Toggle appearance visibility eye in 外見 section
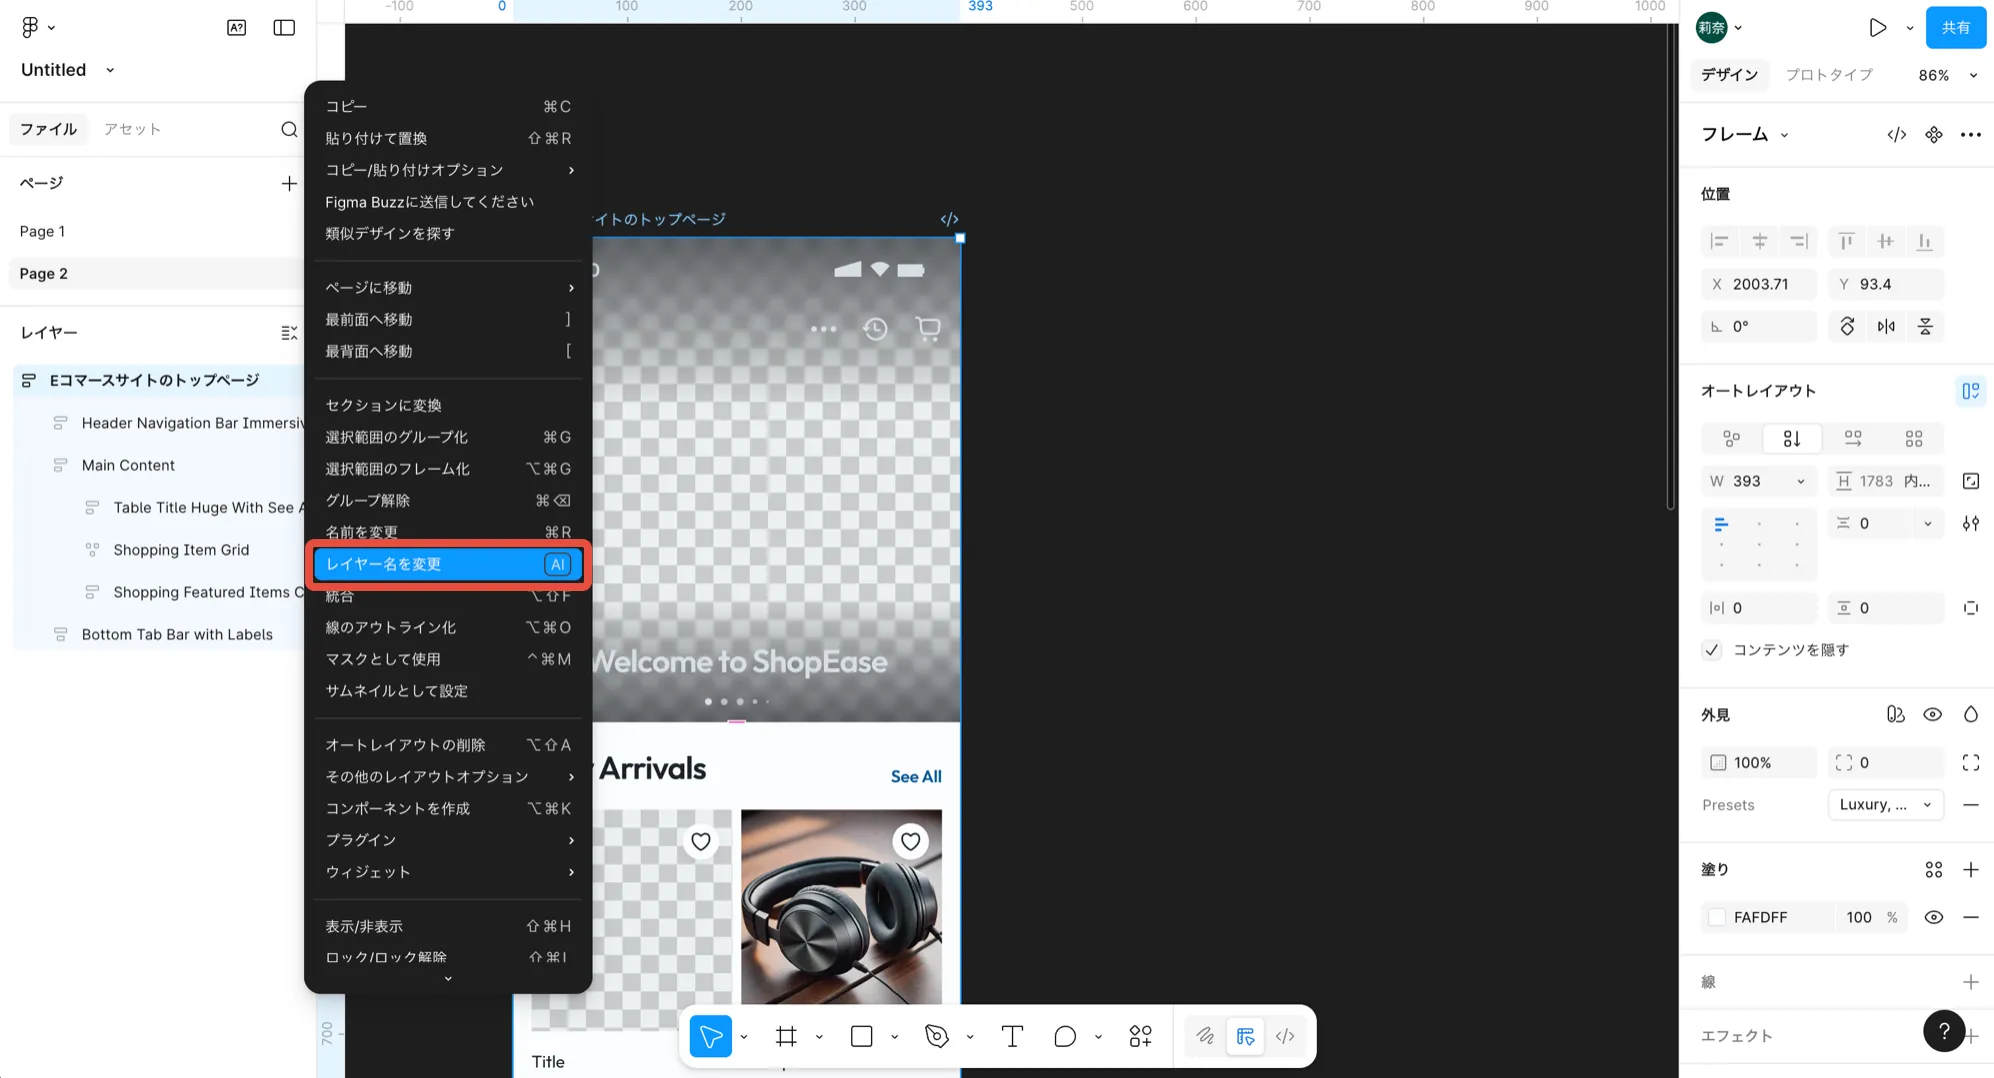 tap(1932, 714)
